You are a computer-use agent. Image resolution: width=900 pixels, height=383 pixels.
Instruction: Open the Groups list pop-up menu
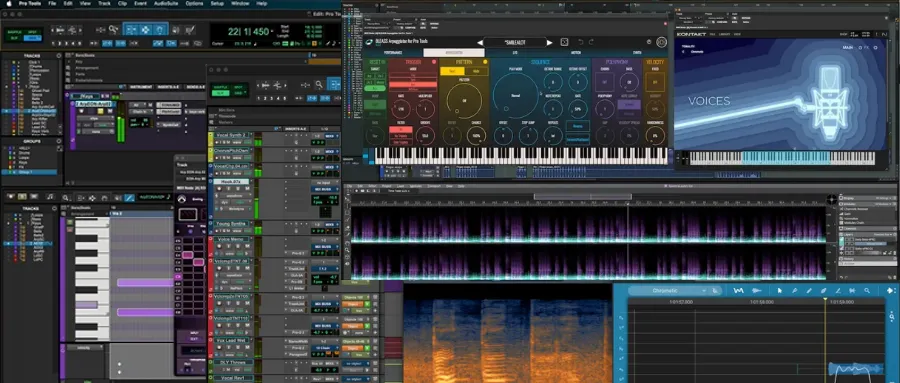[59, 140]
